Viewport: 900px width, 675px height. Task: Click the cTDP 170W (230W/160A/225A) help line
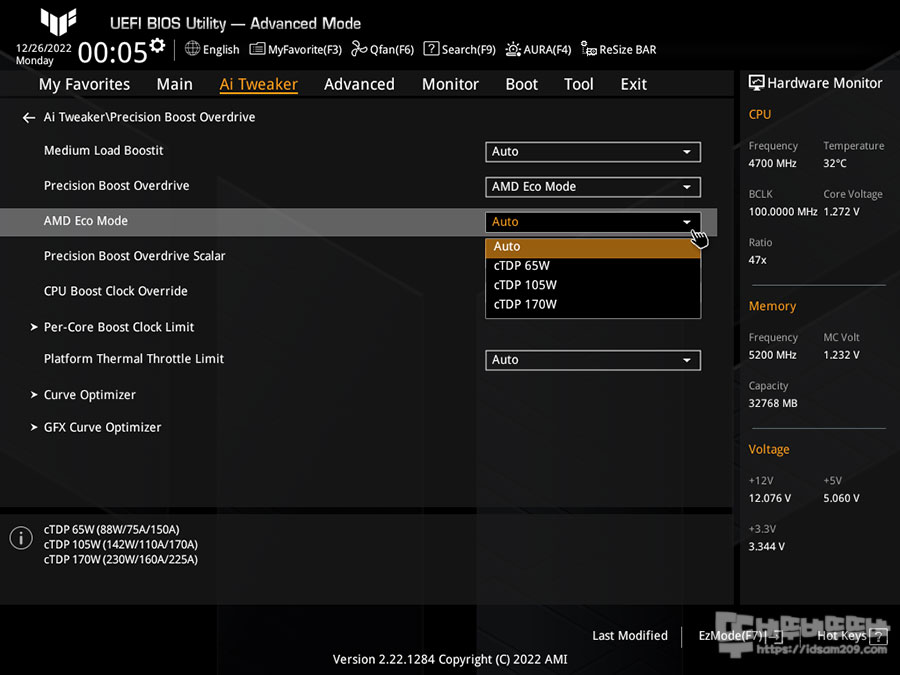[121, 559]
